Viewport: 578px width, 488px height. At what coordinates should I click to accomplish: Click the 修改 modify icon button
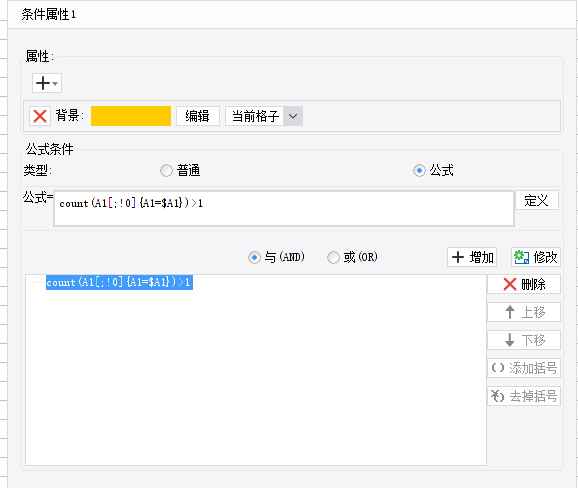(x=536, y=257)
